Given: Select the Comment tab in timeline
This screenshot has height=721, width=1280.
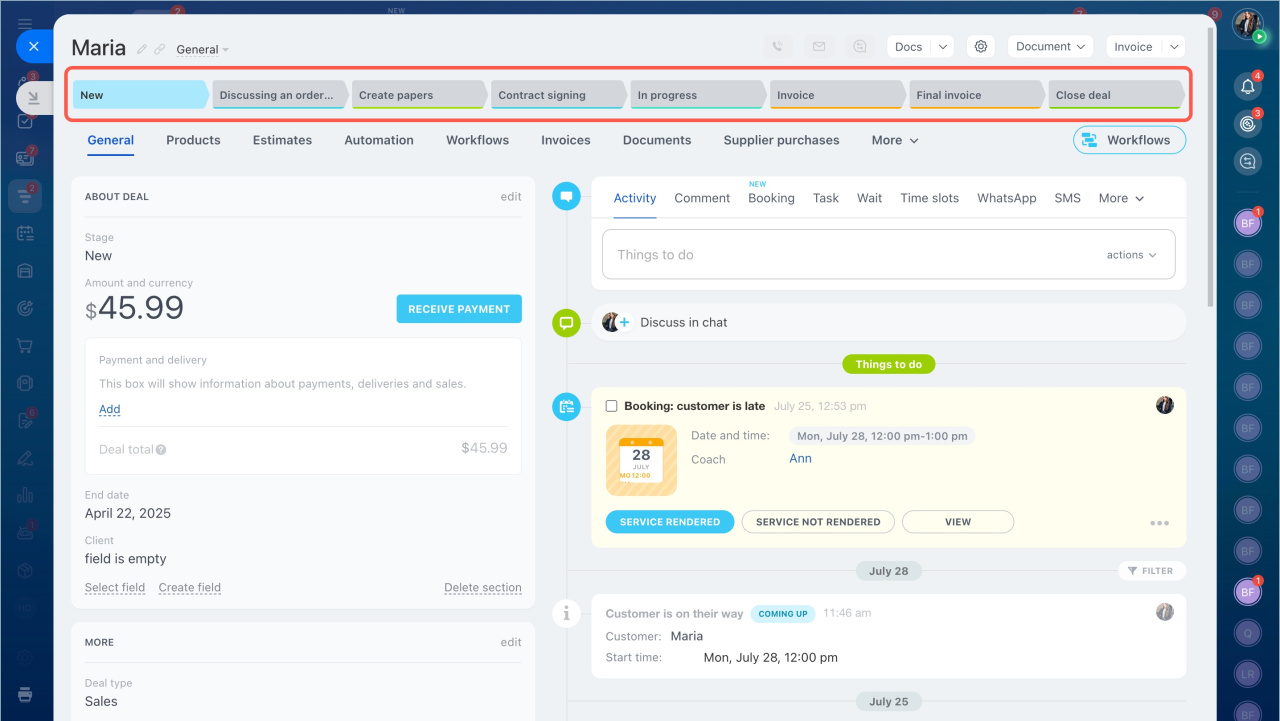Looking at the screenshot, I should pos(702,198).
